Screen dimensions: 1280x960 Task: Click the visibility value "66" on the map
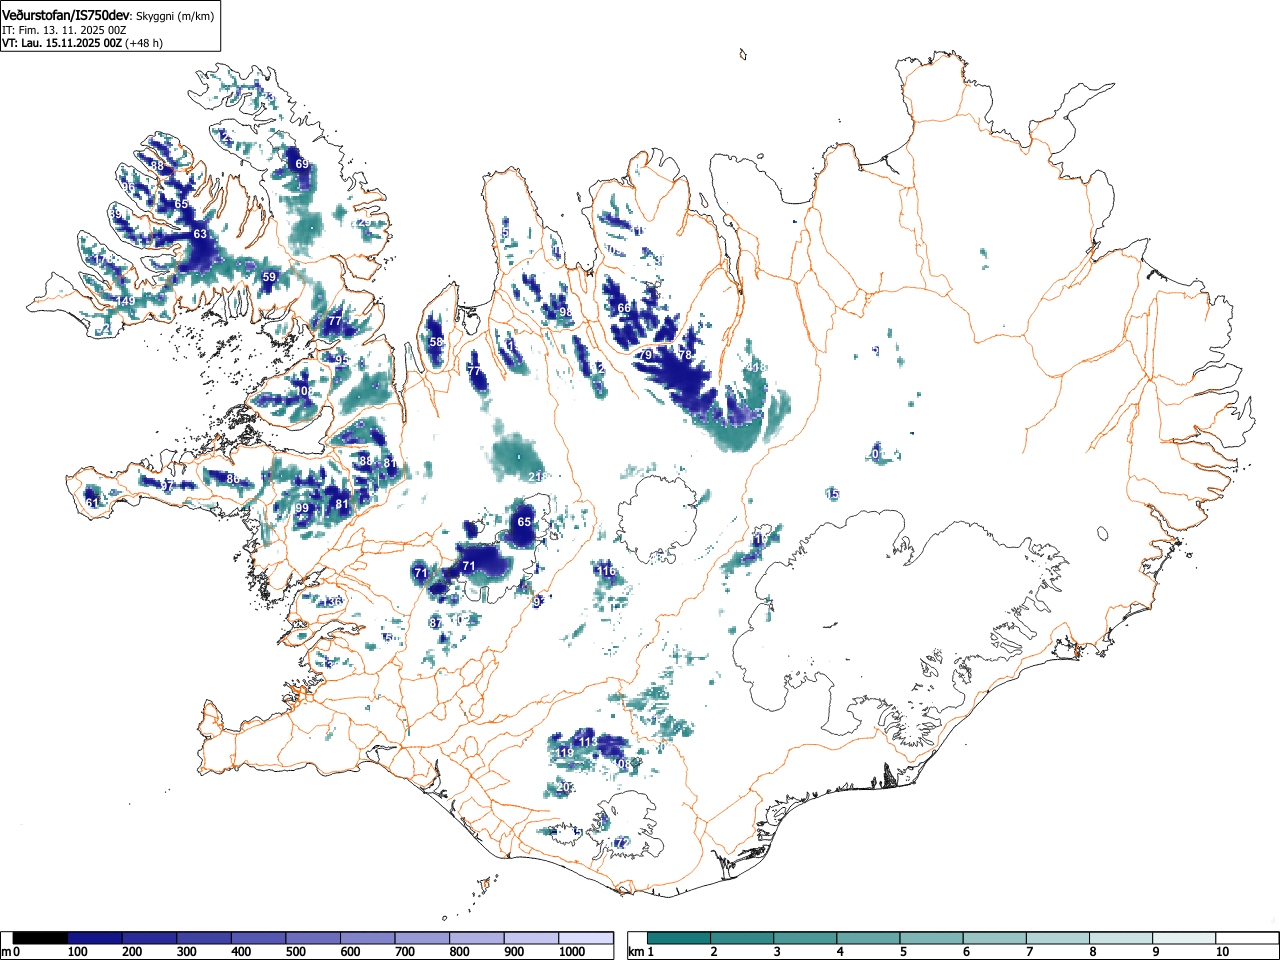(x=624, y=308)
